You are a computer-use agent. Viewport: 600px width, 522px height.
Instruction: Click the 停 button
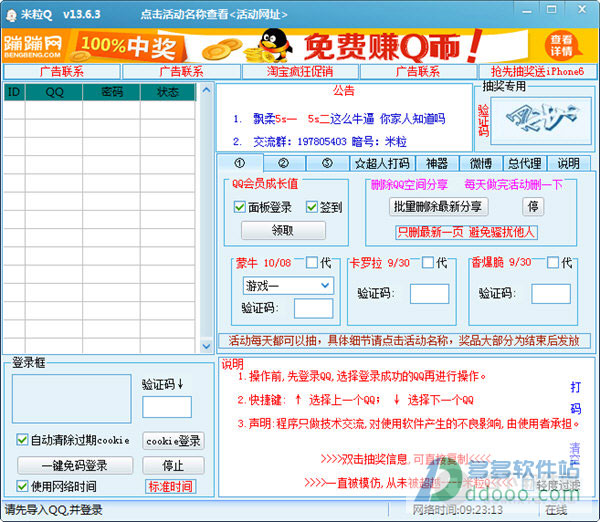click(x=533, y=207)
